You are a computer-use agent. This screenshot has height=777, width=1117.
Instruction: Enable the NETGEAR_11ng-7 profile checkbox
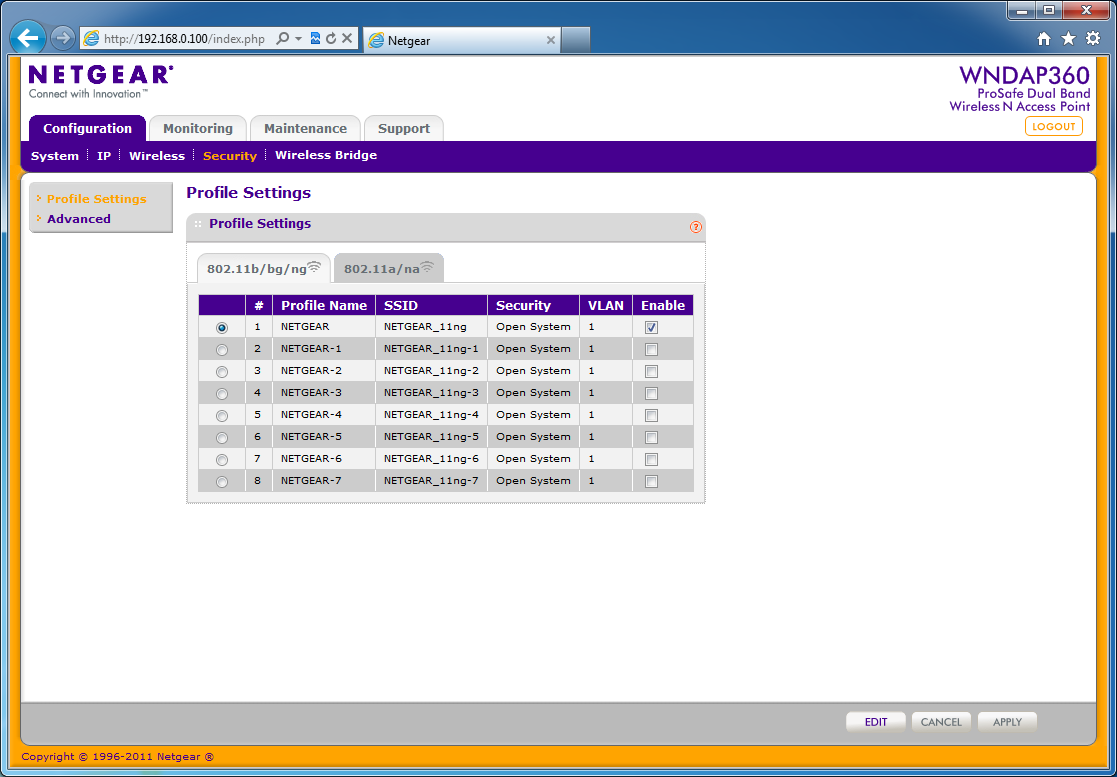651,482
